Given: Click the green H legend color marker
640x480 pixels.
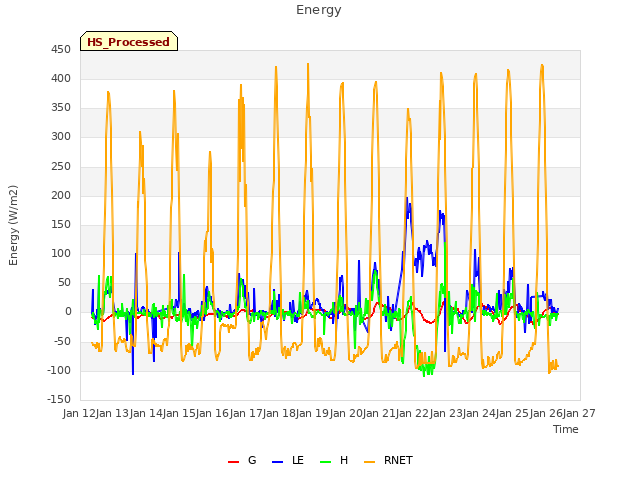Looking at the screenshot, I should pyautogui.click(x=326, y=462).
